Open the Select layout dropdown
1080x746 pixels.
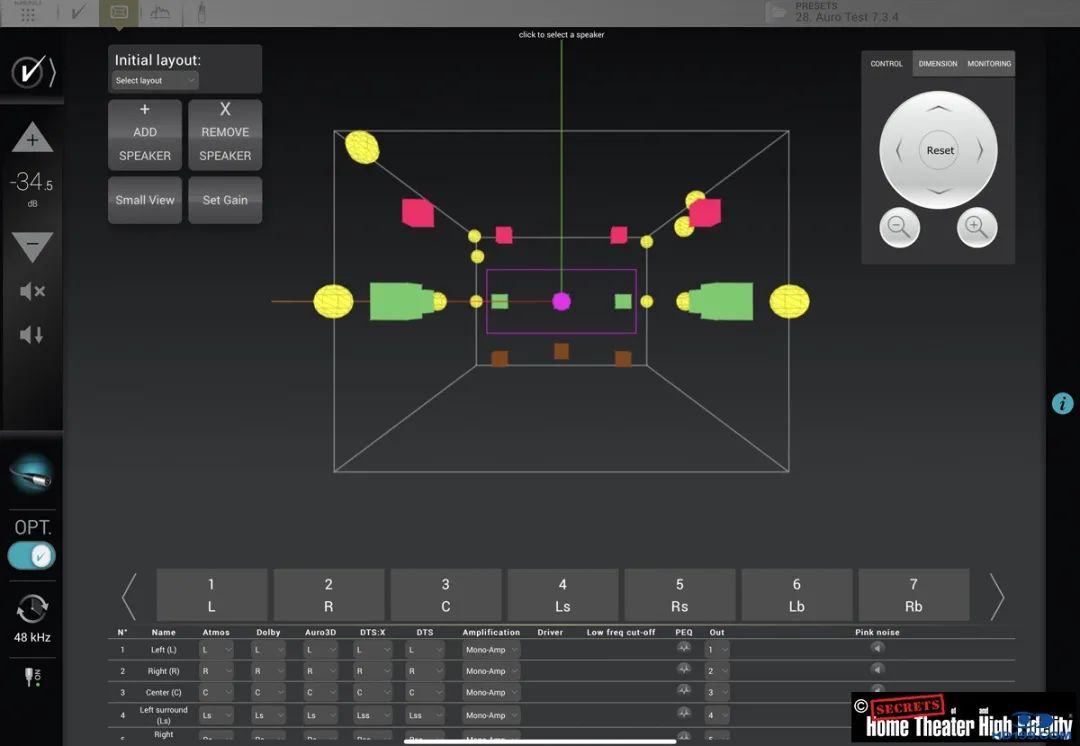point(156,81)
